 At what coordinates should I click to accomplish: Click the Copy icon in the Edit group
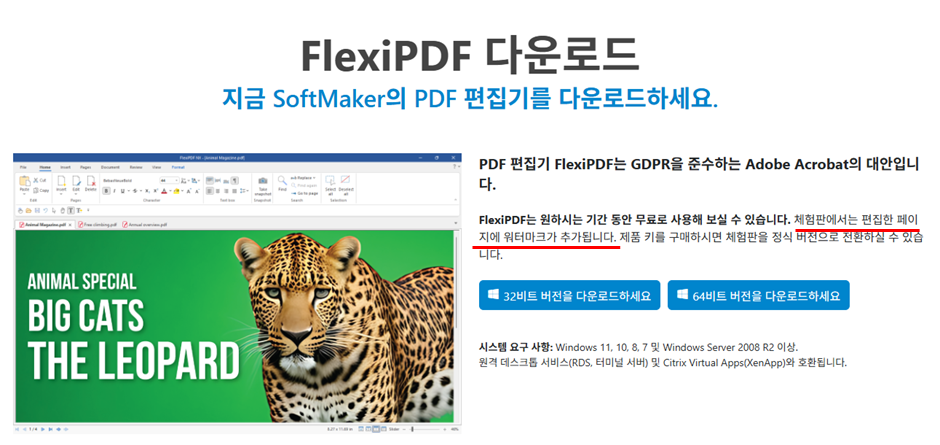click(36, 191)
